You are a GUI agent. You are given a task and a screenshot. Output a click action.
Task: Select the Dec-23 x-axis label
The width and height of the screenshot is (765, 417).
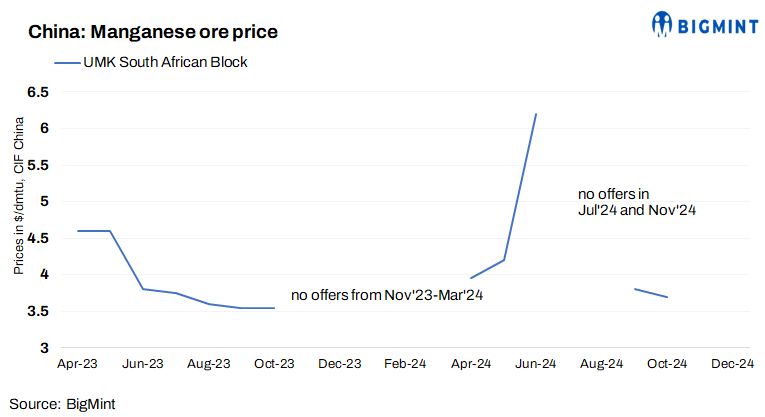coord(339,364)
